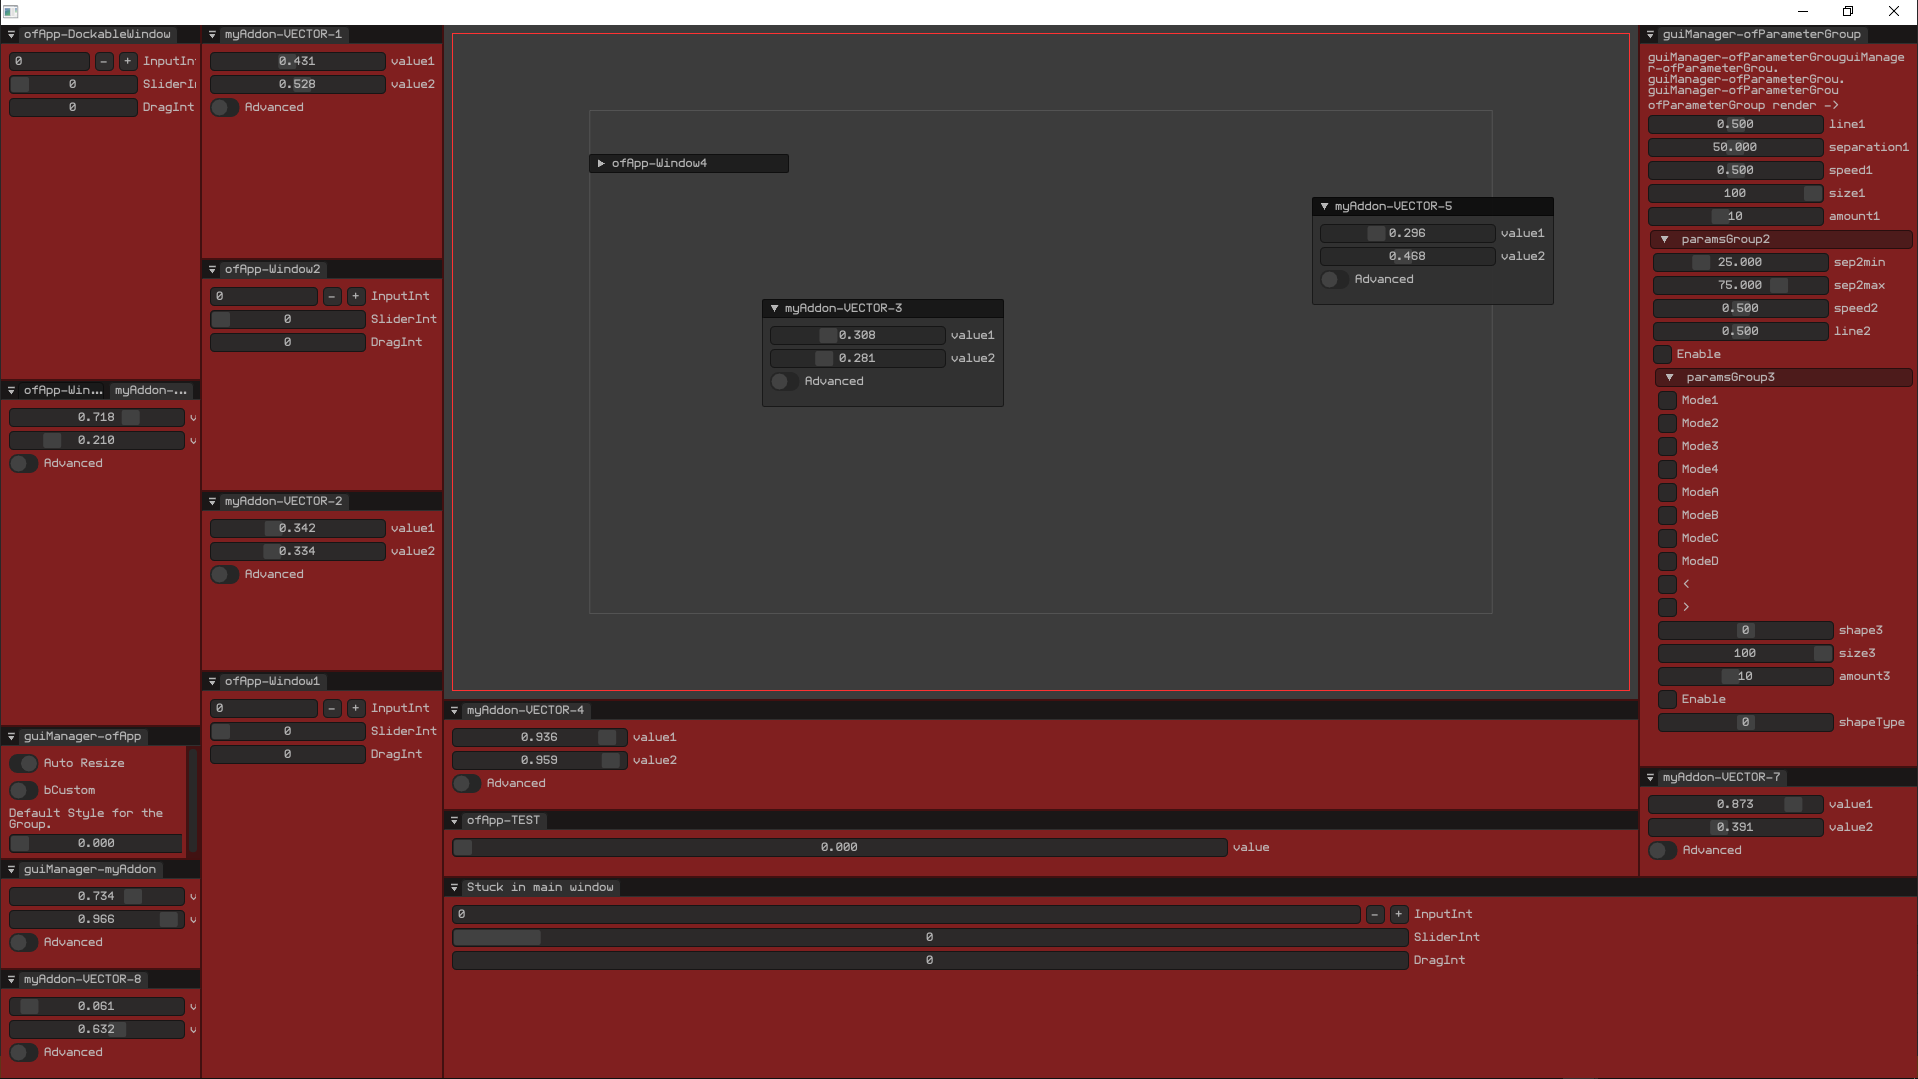Image resolution: width=1918 pixels, height=1079 pixels.
Task: Click sep2max slider in paramsGroup2
Action: 1740,285
